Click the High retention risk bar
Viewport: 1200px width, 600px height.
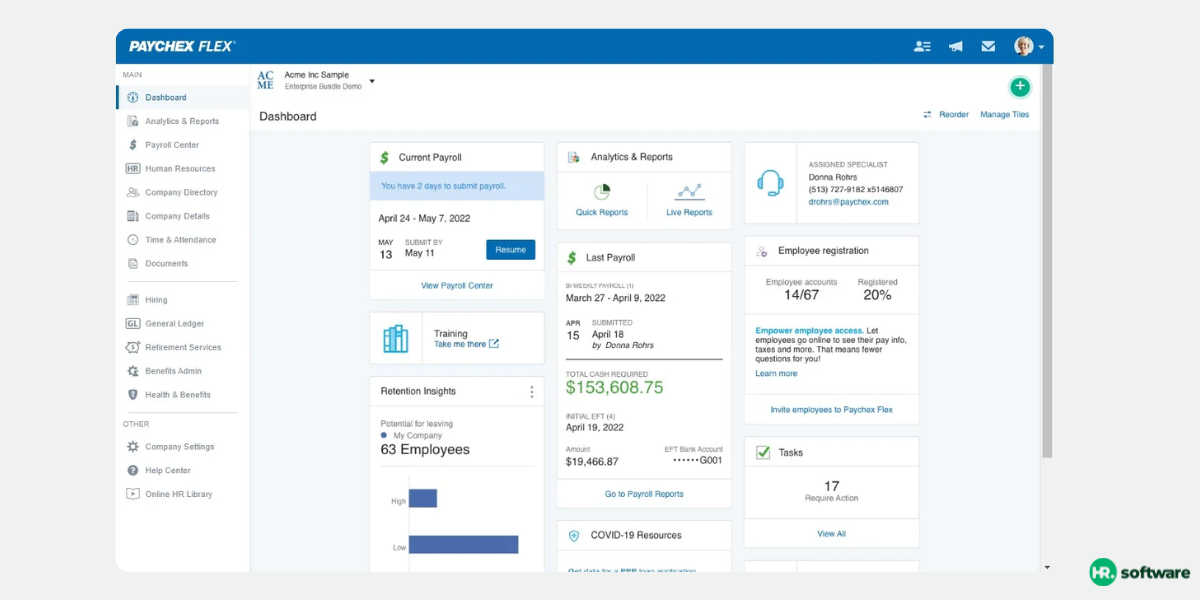(x=423, y=498)
